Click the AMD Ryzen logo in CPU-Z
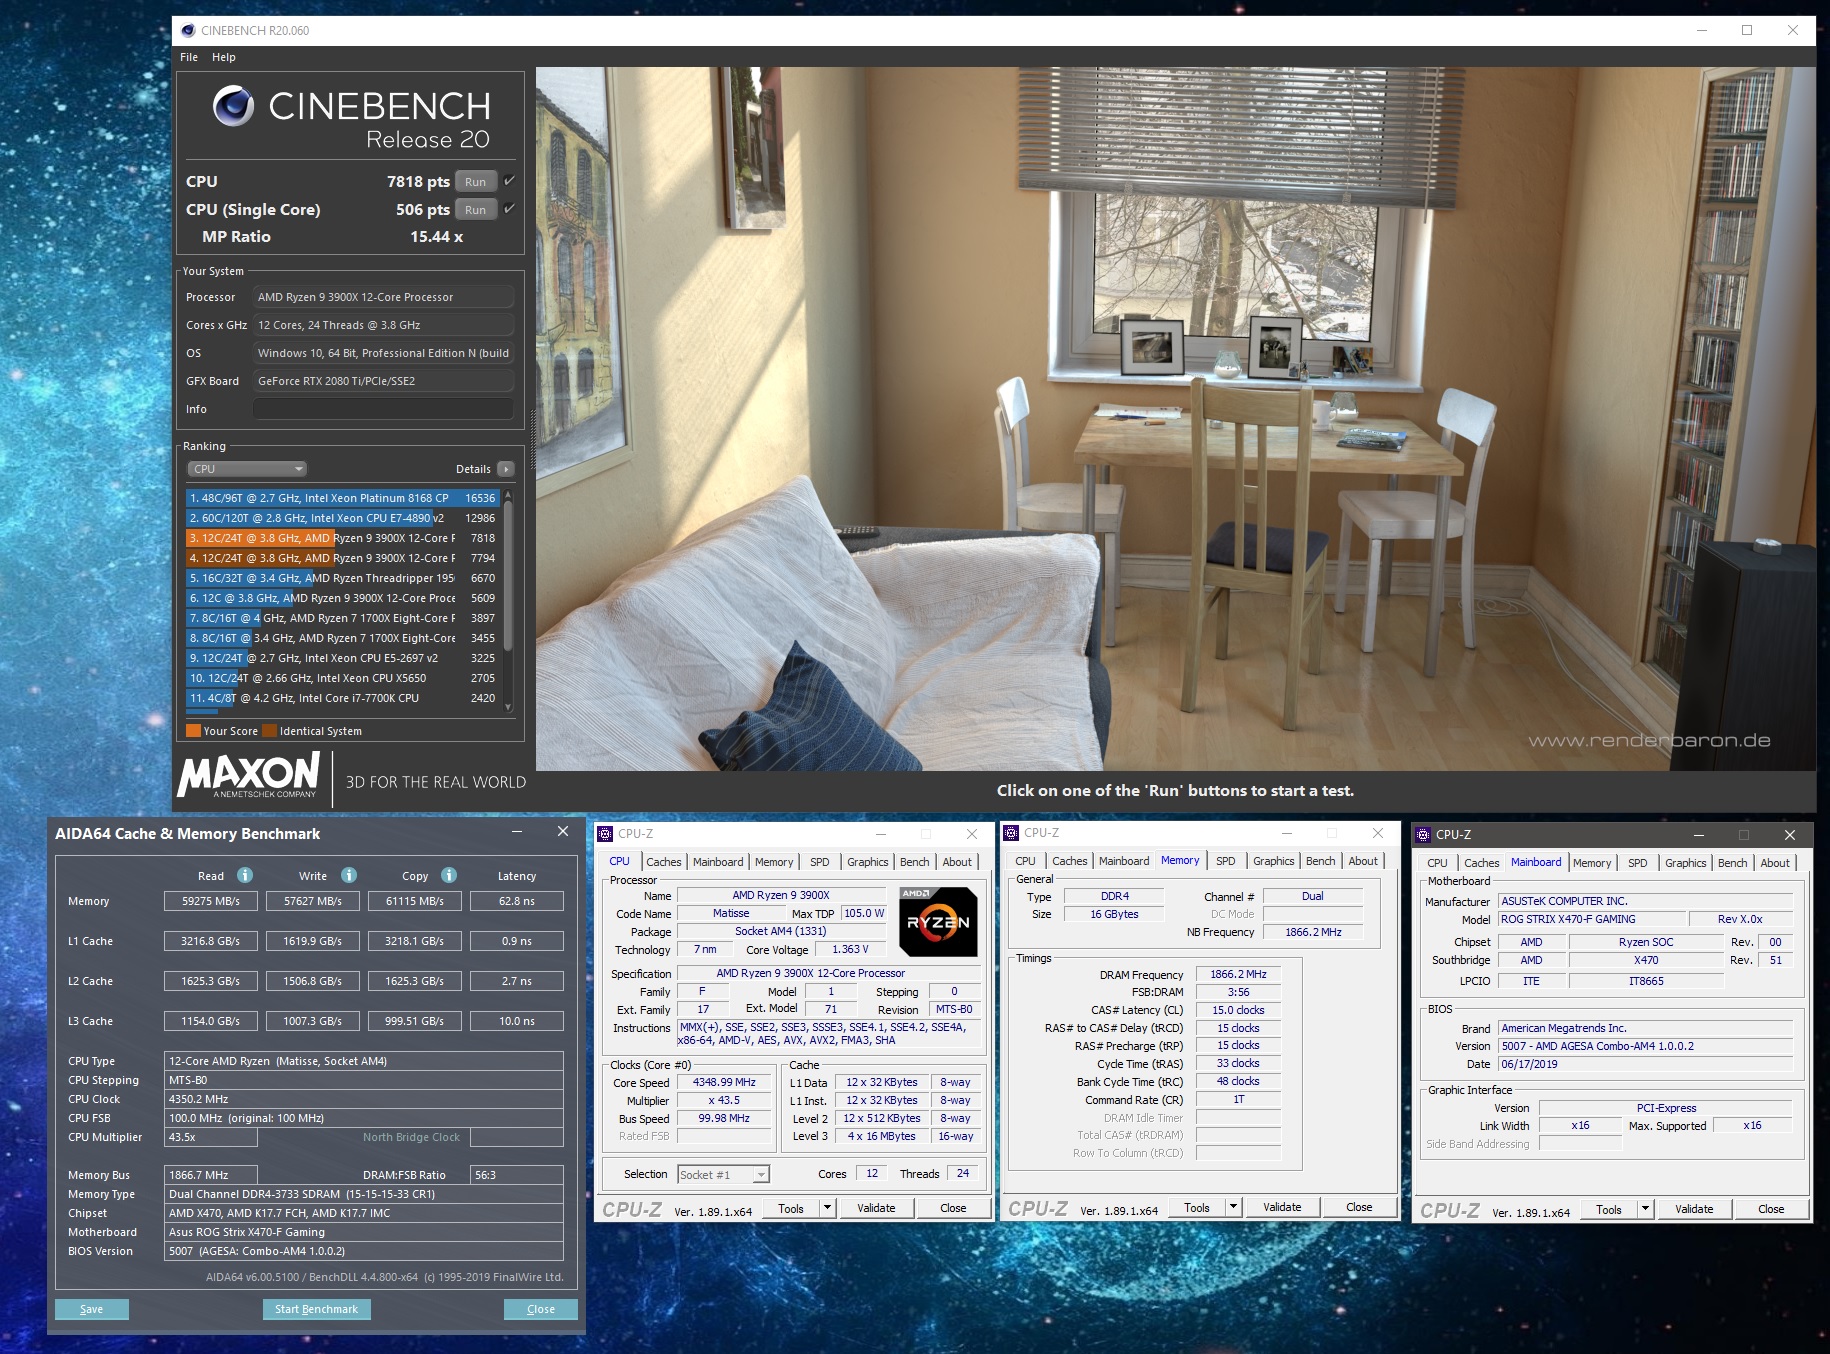 [938, 921]
